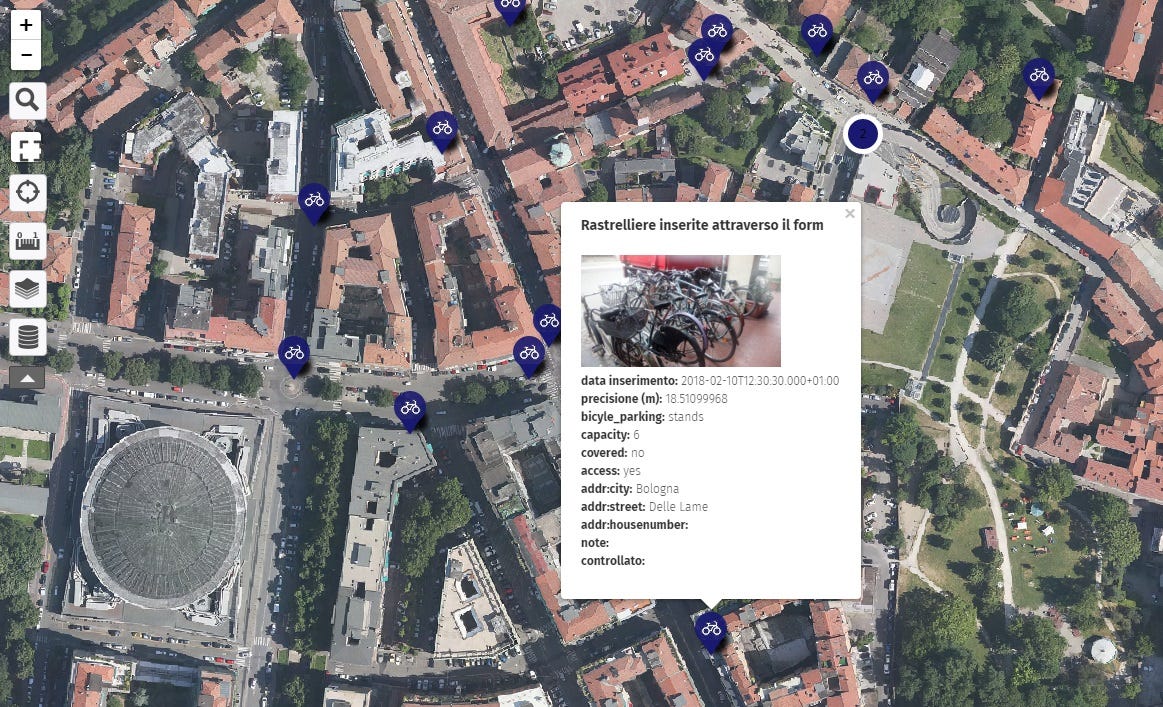The image size is (1163, 707).
Task: Activate the ruler measurement tool
Action: point(27,241)
